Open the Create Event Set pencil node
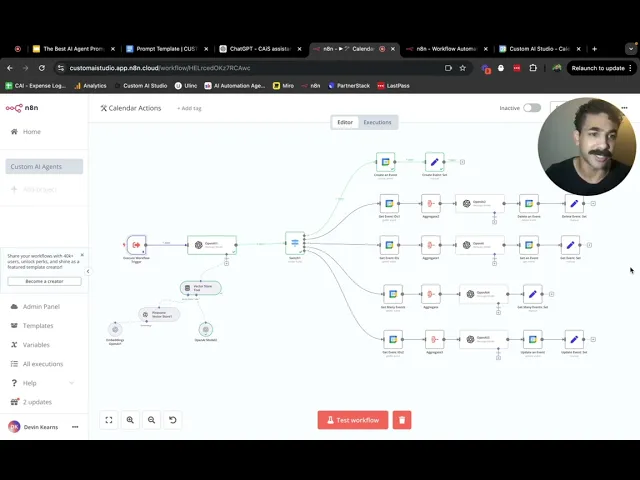 pos(434,162)
